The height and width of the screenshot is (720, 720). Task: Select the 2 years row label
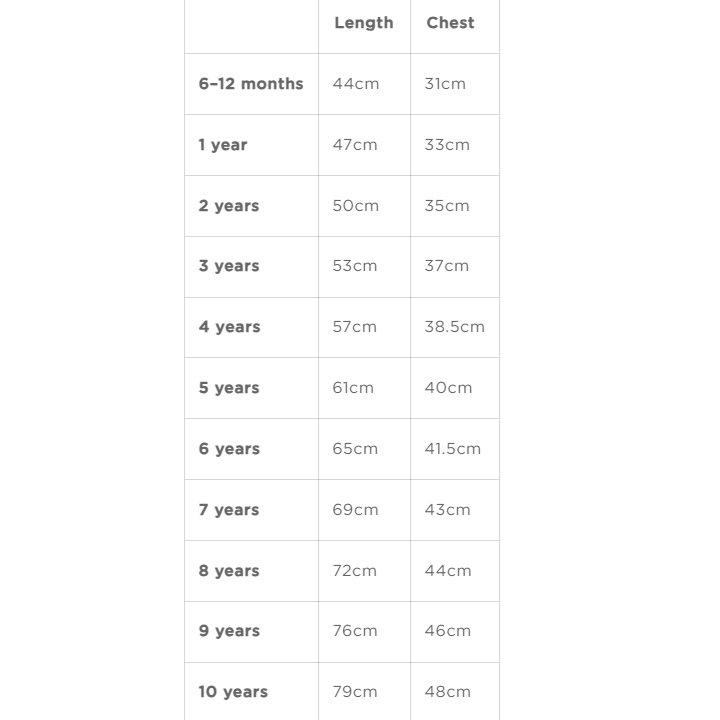228,206
